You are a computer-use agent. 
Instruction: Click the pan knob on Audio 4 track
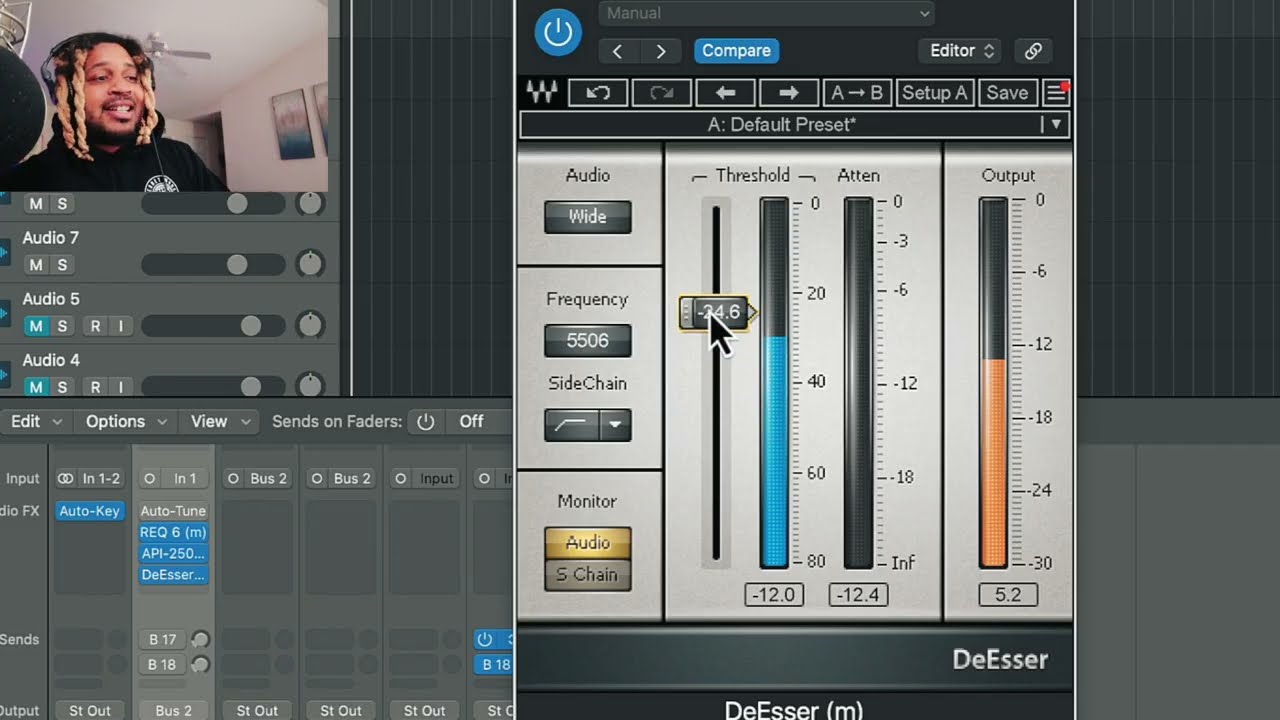point(311,385)
